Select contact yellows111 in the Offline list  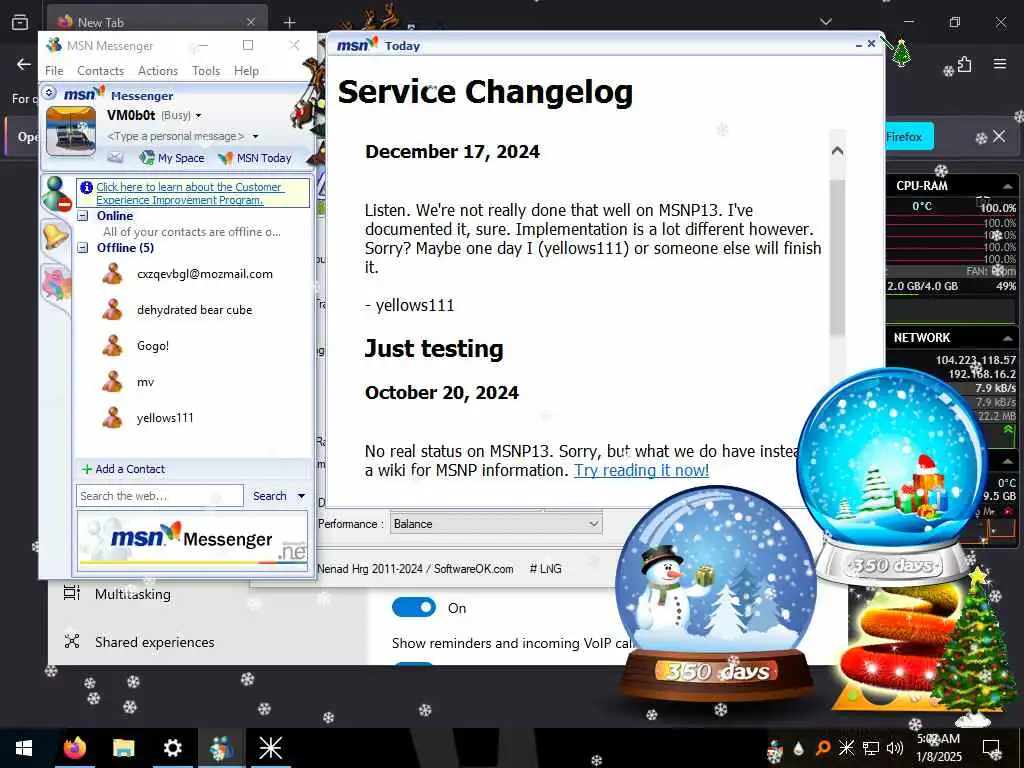pyautogui.click(x=165, y=418)
